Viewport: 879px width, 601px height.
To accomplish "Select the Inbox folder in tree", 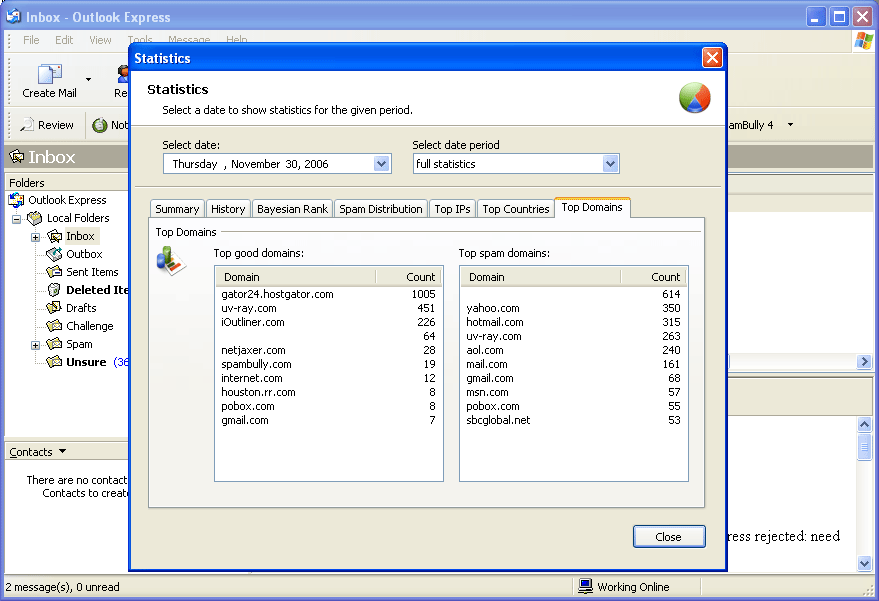I will click(x=80, y=236).
